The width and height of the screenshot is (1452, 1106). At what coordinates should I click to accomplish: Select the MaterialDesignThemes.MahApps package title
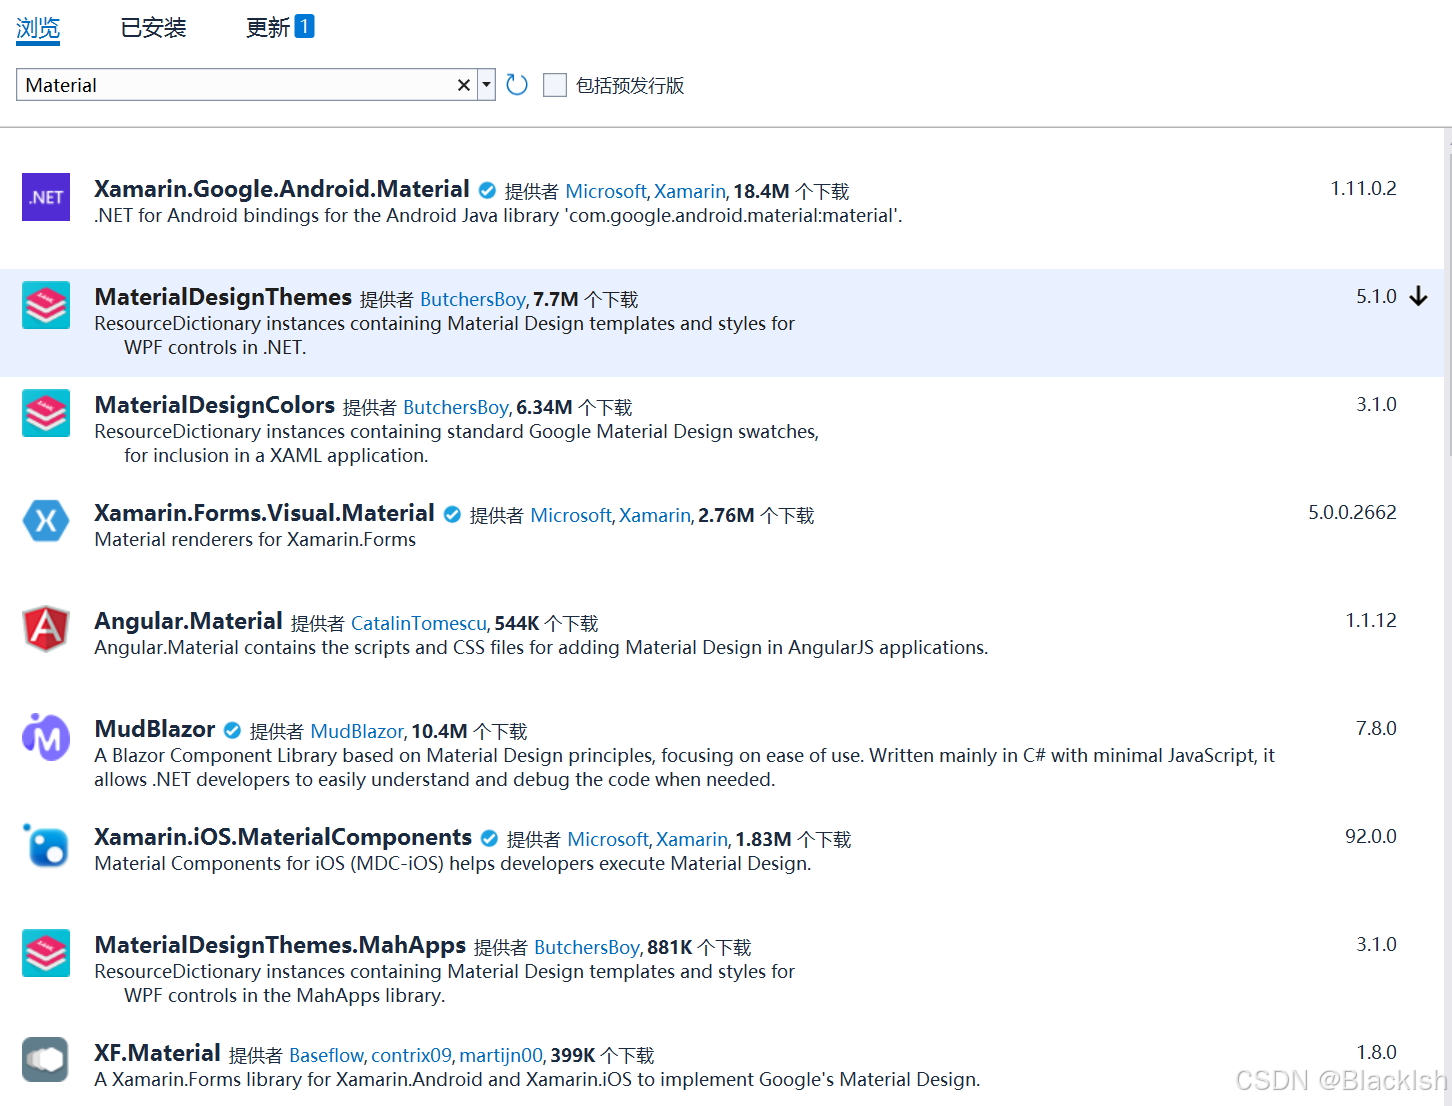tap(280, 945)
